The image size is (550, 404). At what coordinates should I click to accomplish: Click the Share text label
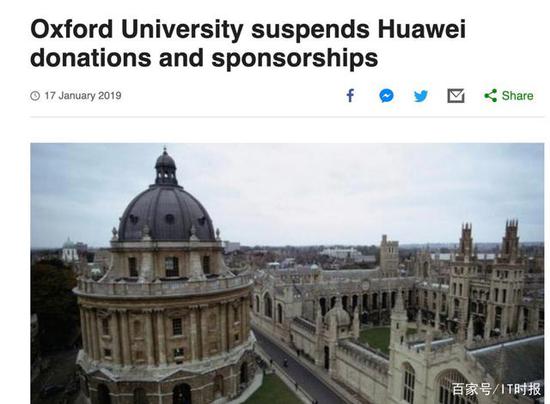(517, 96)
